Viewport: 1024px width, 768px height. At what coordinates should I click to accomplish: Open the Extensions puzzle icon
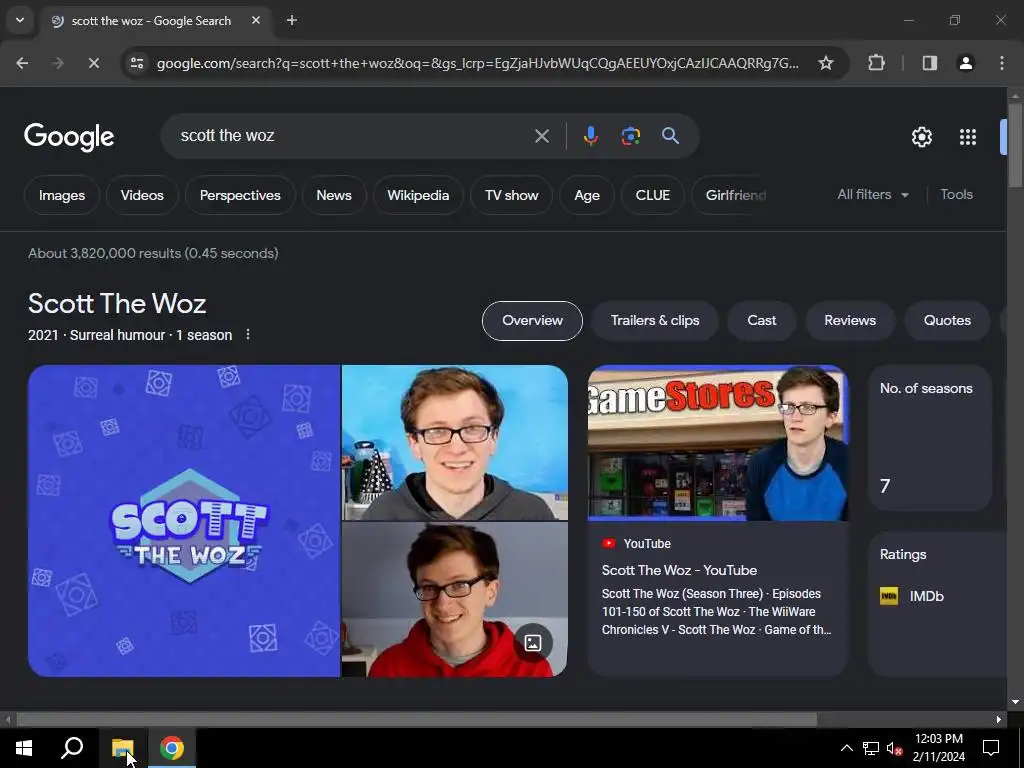[876, 63]
